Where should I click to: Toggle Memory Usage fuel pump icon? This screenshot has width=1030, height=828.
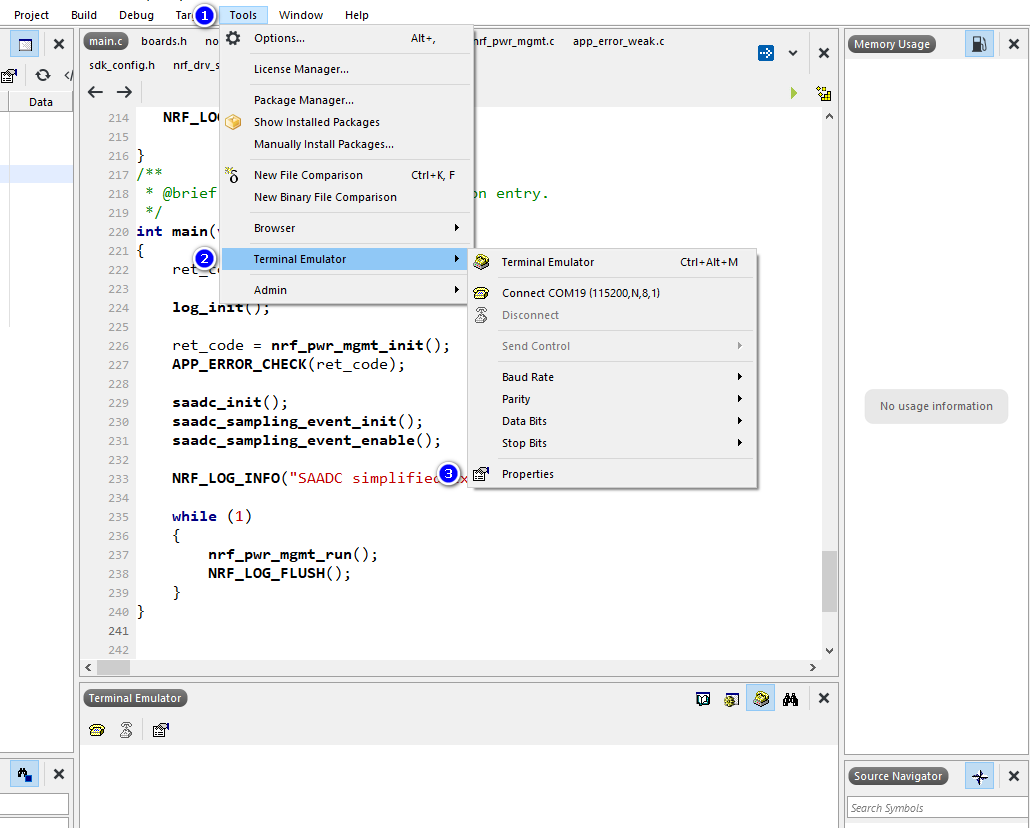tap(979, 44)
